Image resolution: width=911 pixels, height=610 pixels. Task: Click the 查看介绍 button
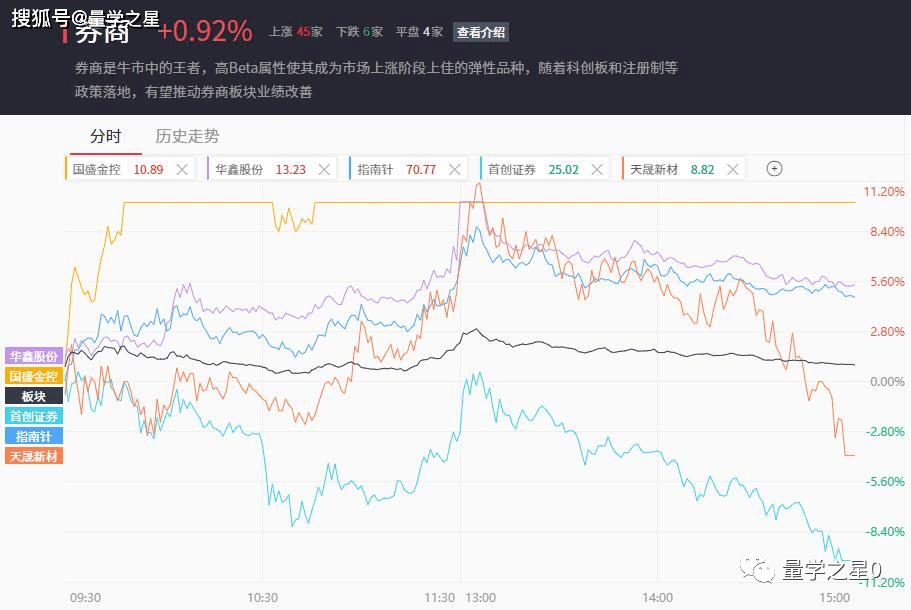(481, 32)
